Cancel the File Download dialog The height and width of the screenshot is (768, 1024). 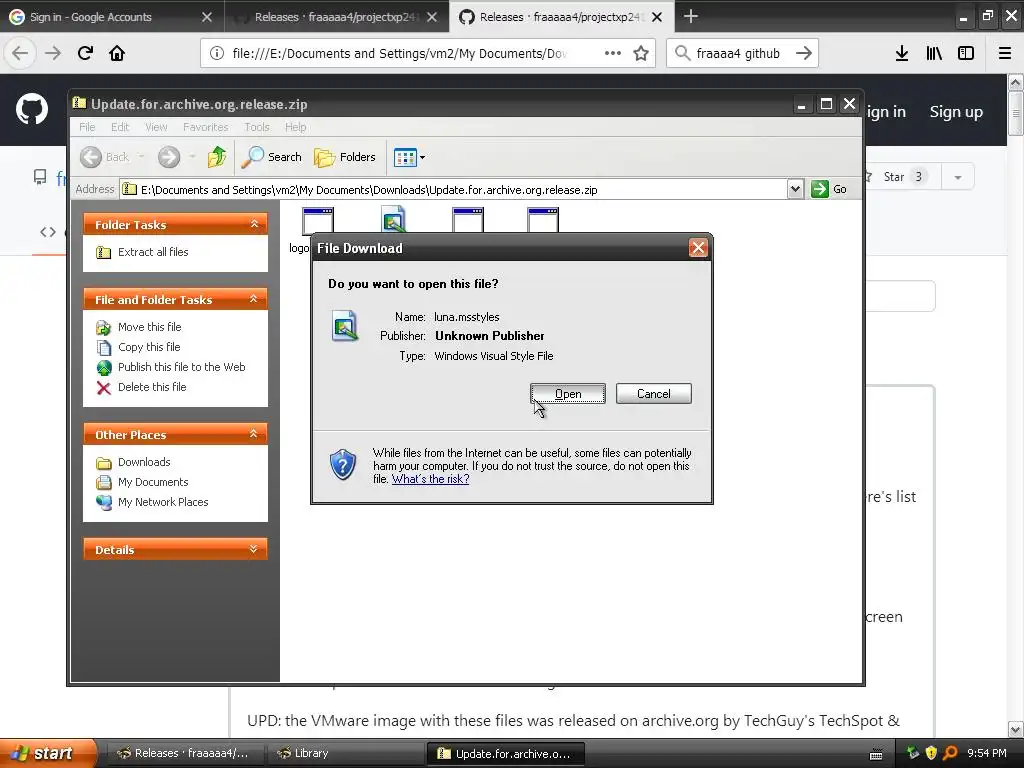coord(653,394)
